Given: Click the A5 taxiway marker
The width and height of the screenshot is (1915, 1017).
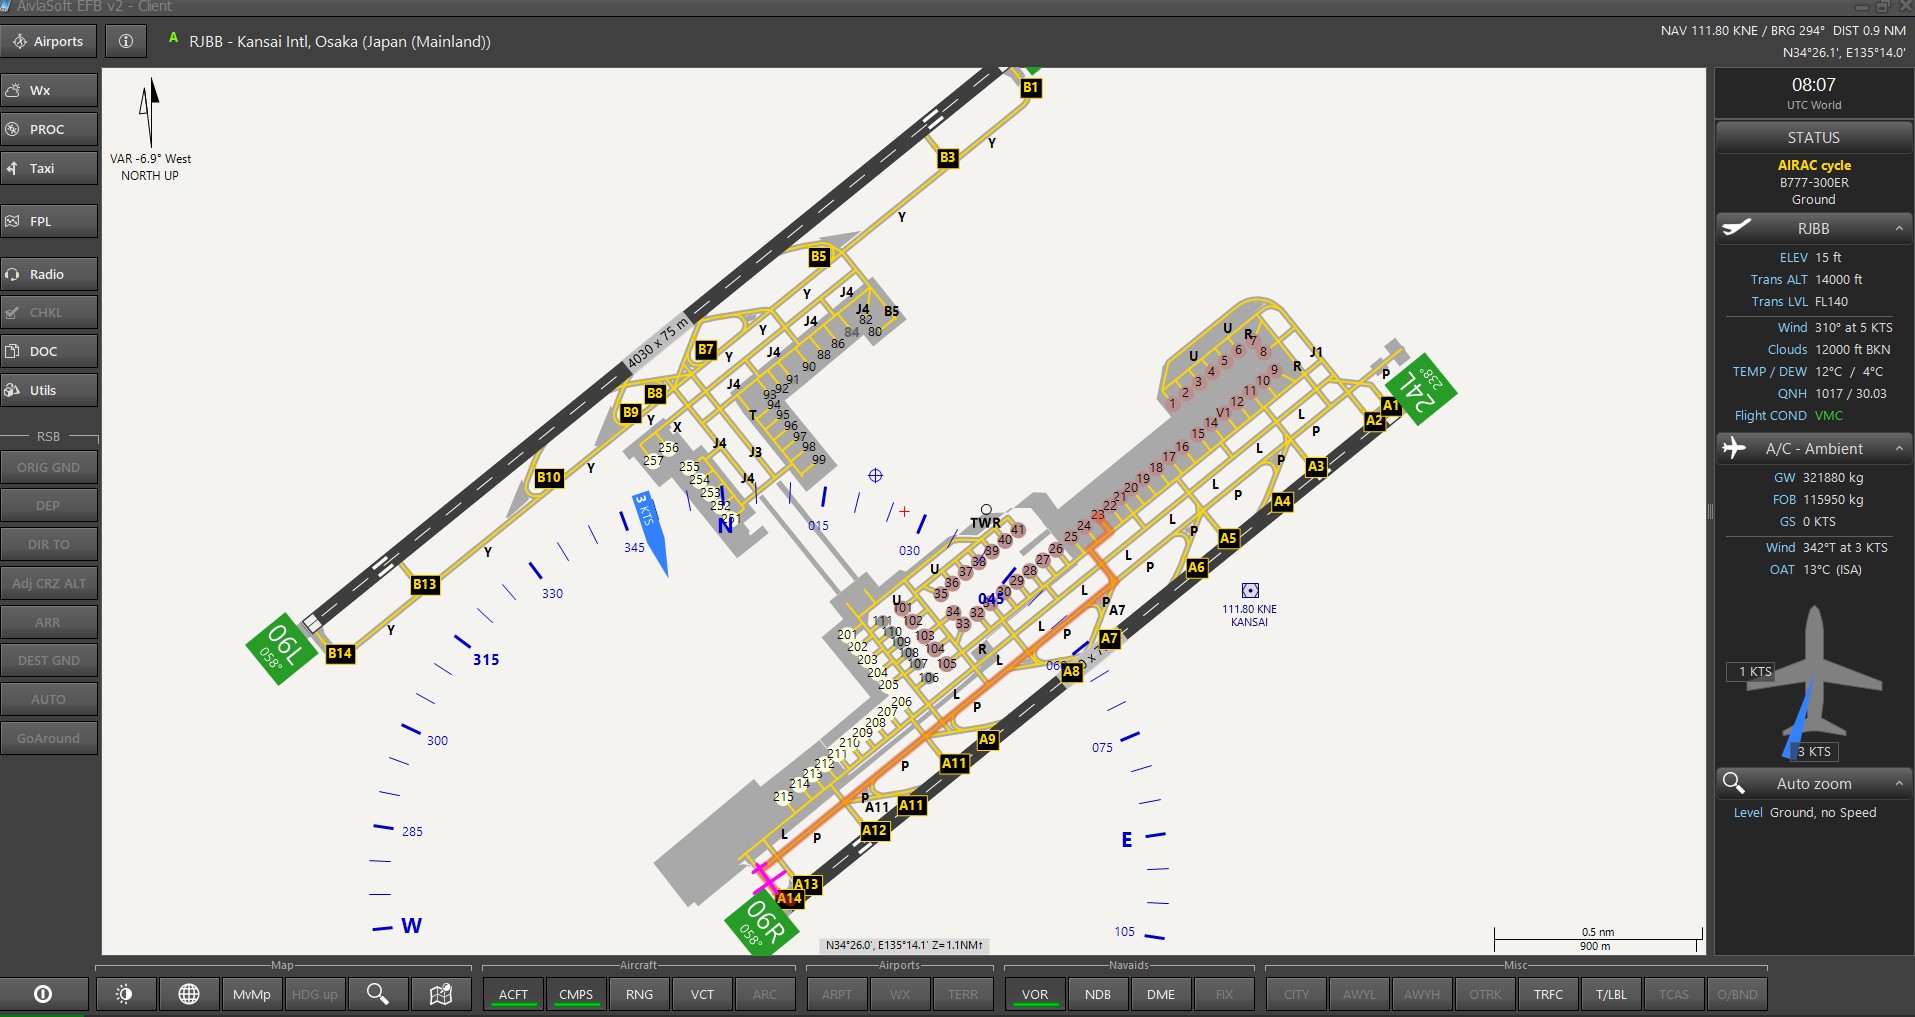Looking at the screenshot, I should pyautogui.click(x=1228, y=538).
